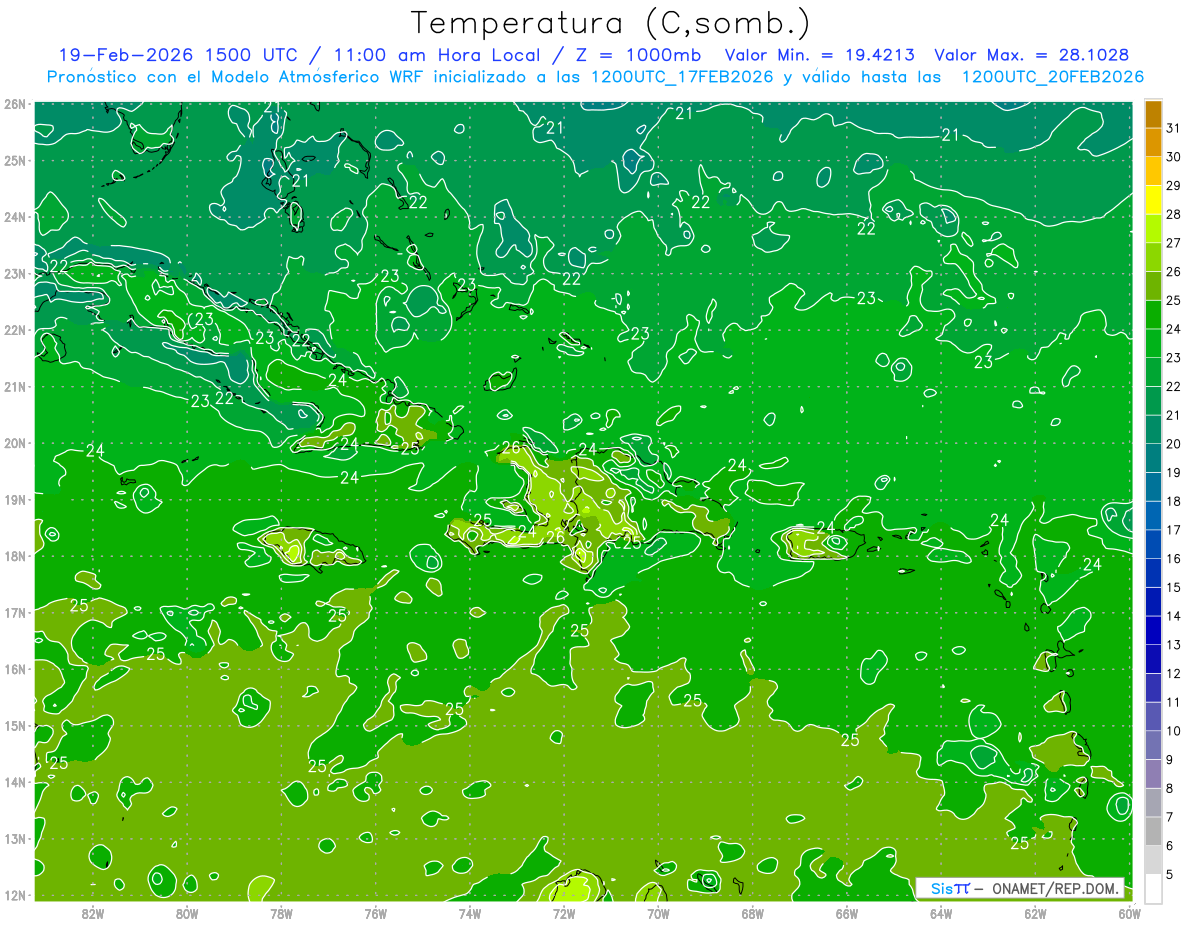
Task: Click the latitude axis label 17N
Action: (x=15, y=612)
